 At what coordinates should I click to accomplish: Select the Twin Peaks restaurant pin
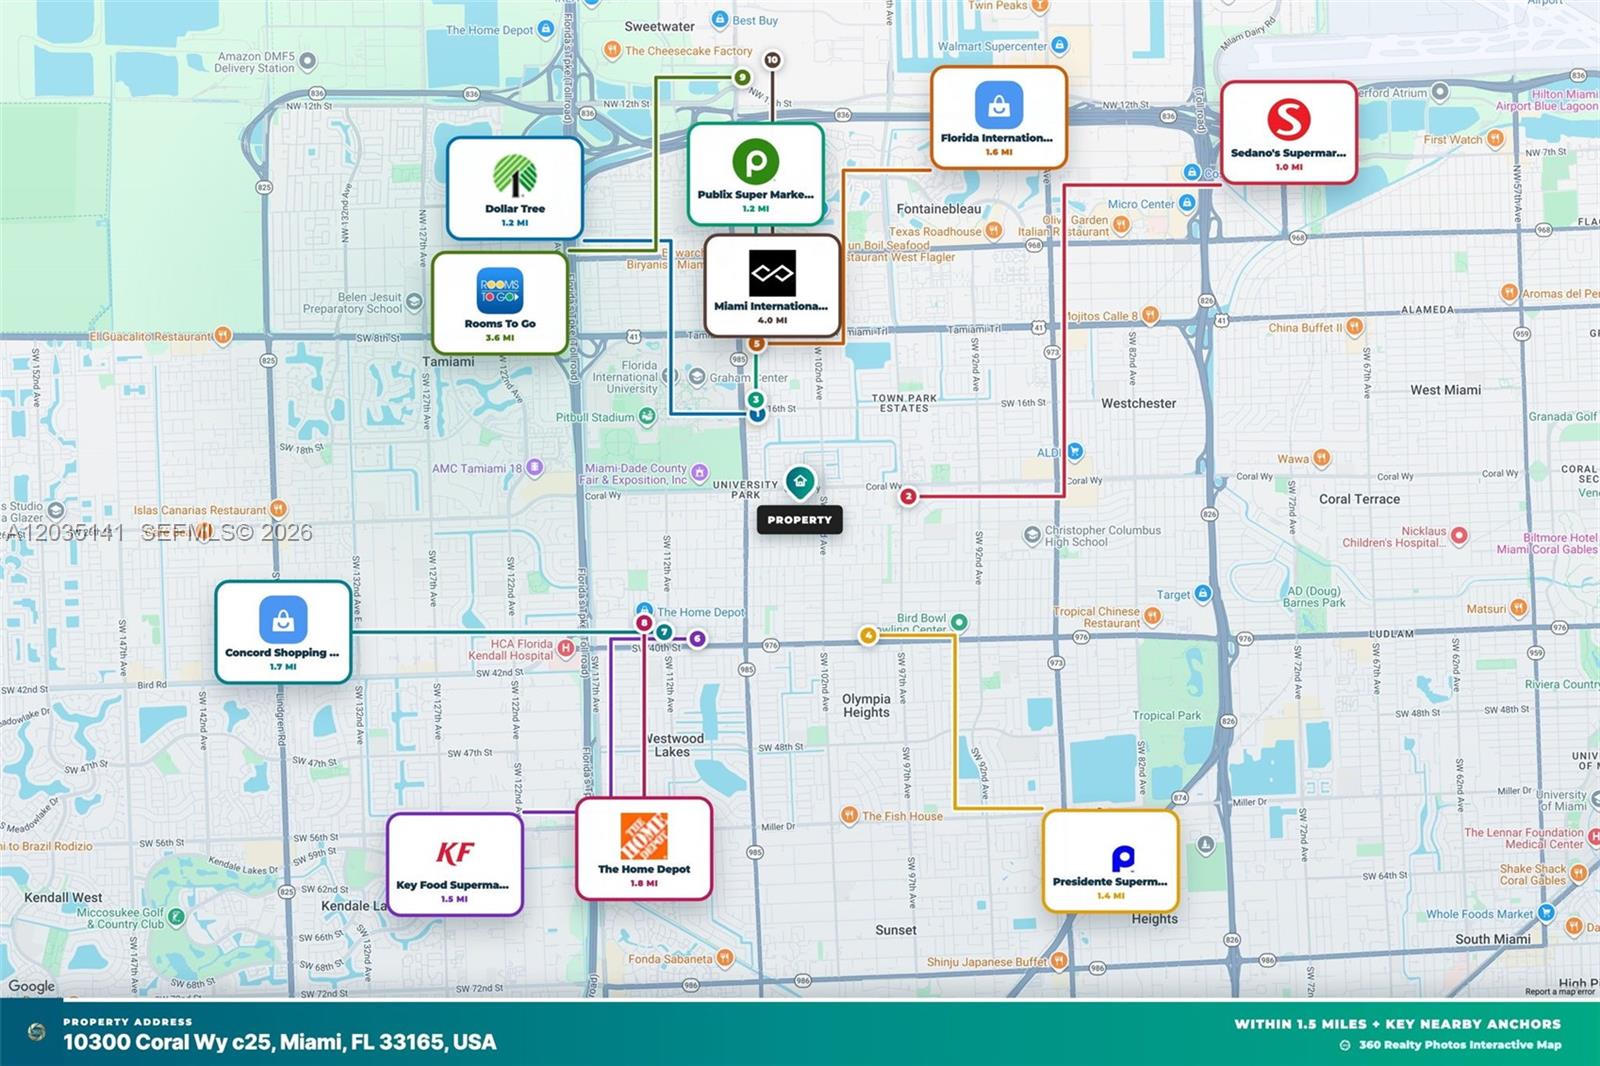(1040, 6)
